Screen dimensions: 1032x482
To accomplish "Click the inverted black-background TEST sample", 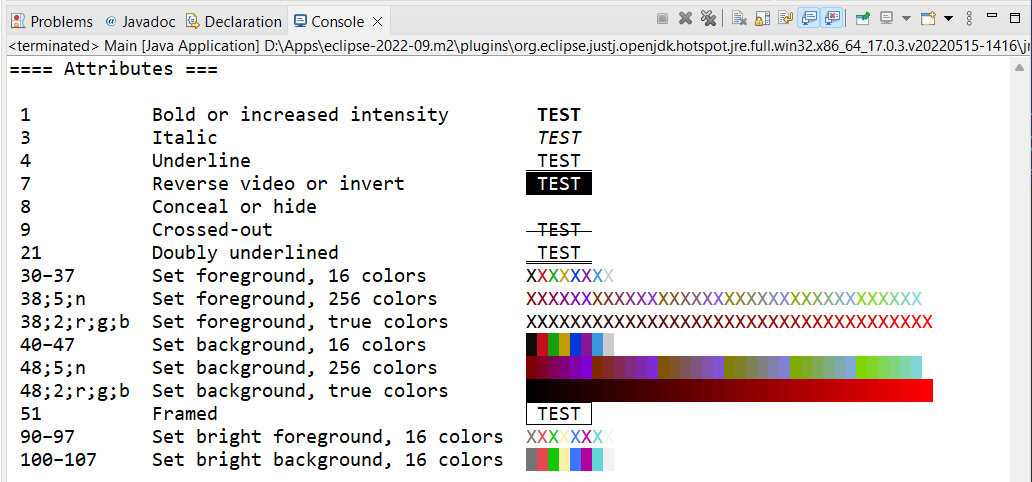I will (559, 184).
